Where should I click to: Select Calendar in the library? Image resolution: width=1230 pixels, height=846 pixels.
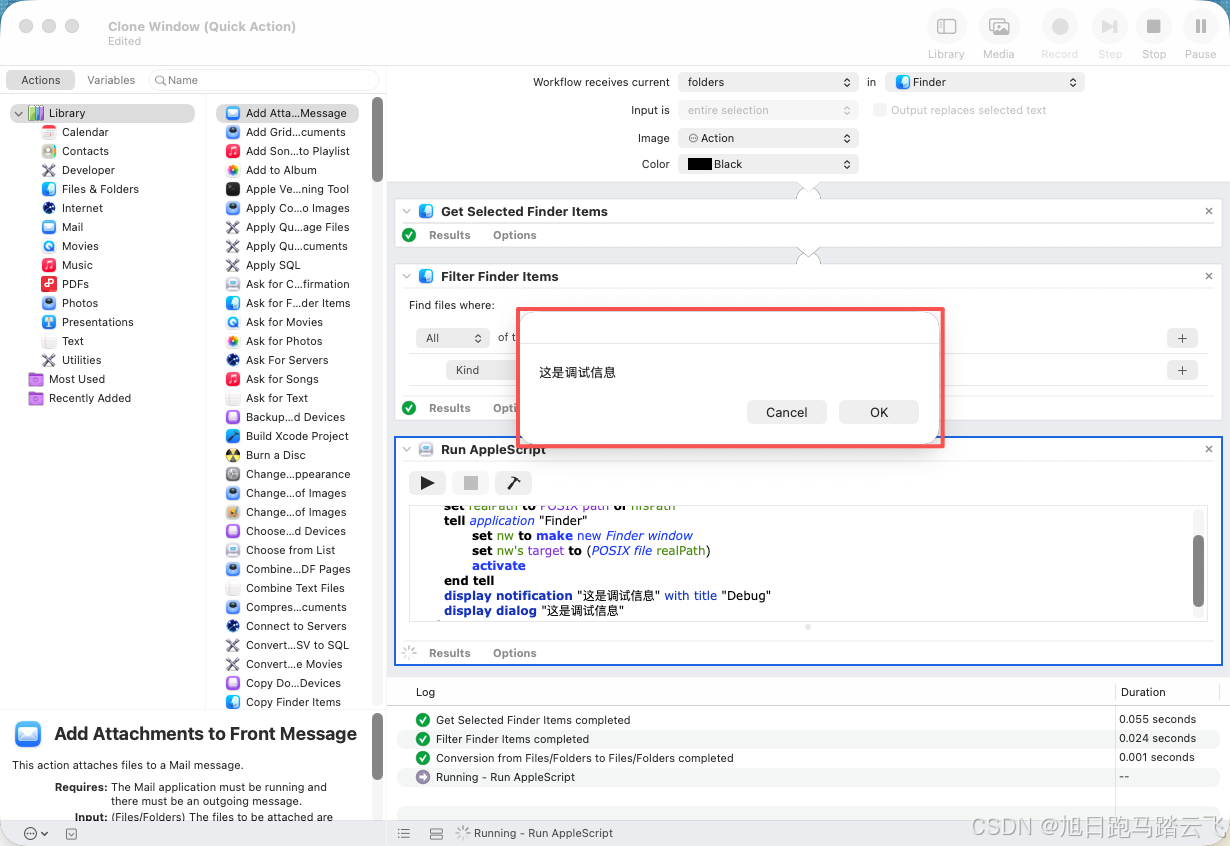coord(85,132)
